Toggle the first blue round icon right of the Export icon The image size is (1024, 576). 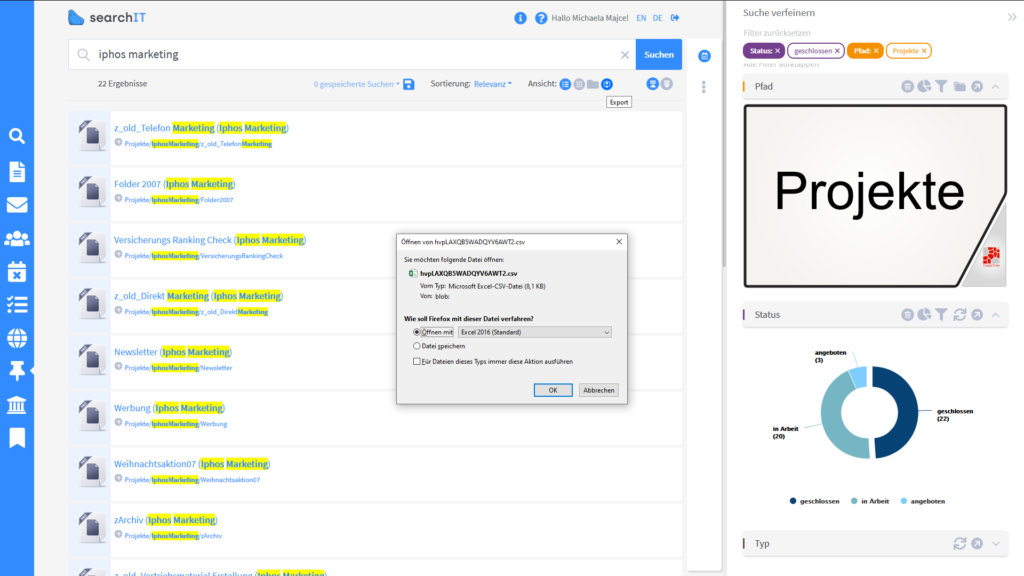coord(652,84)
